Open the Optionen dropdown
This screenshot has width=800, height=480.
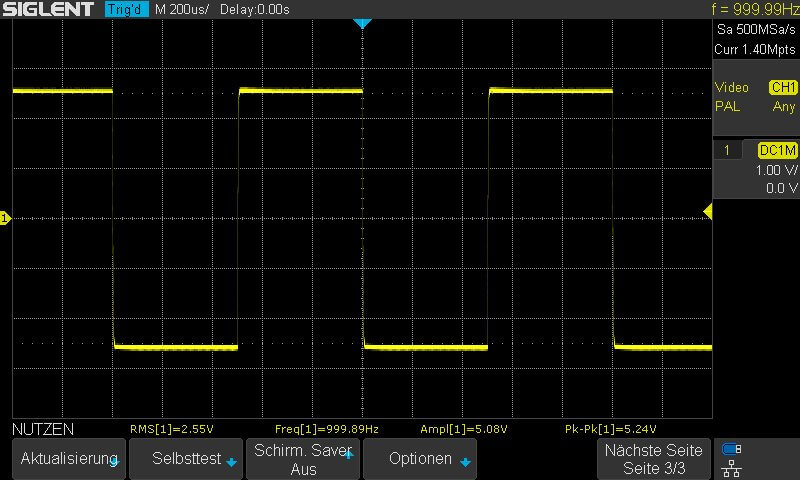[420, 459]
